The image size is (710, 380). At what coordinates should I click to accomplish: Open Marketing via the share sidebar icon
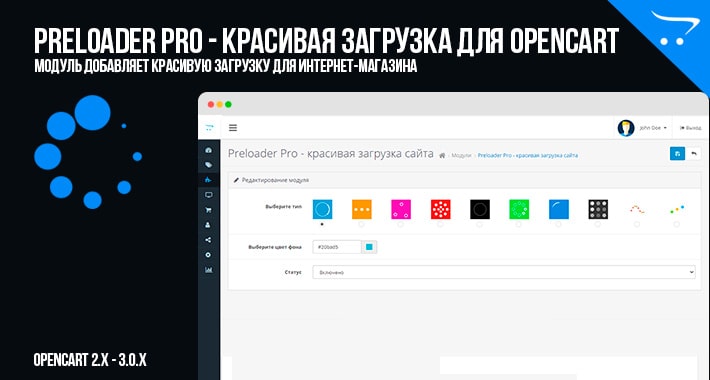click(208, 240)
